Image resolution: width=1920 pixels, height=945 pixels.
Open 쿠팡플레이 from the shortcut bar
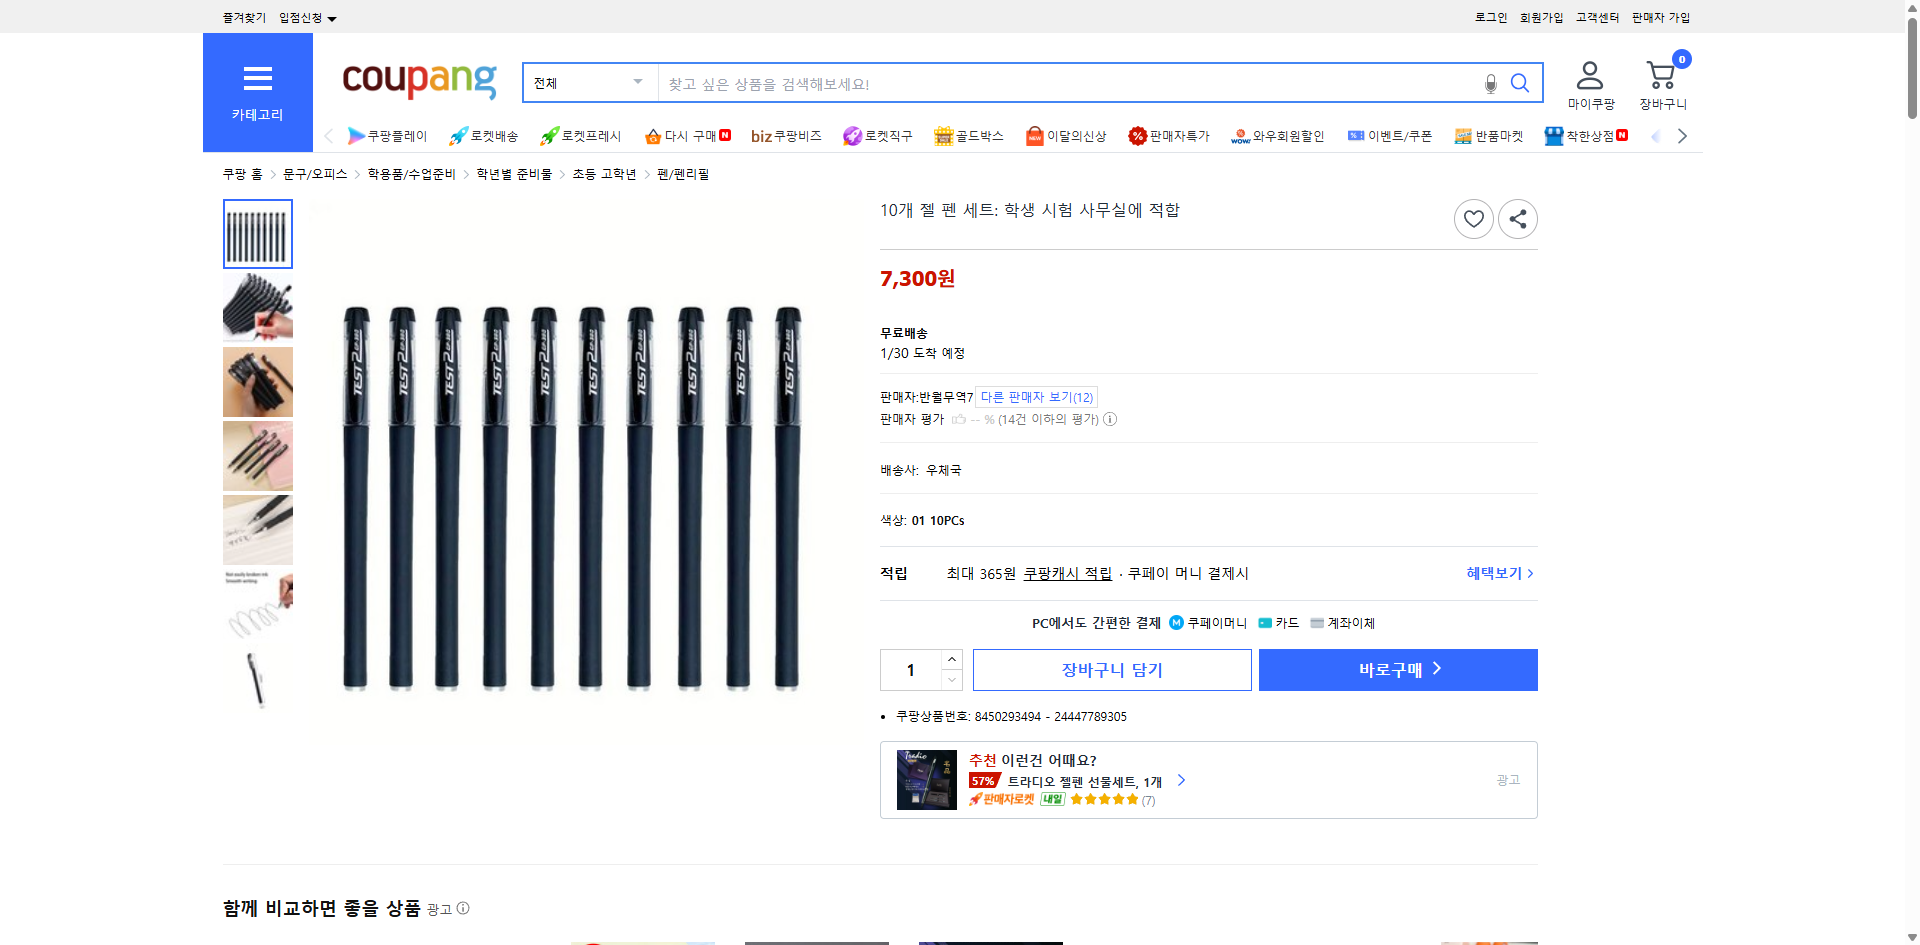389,136
